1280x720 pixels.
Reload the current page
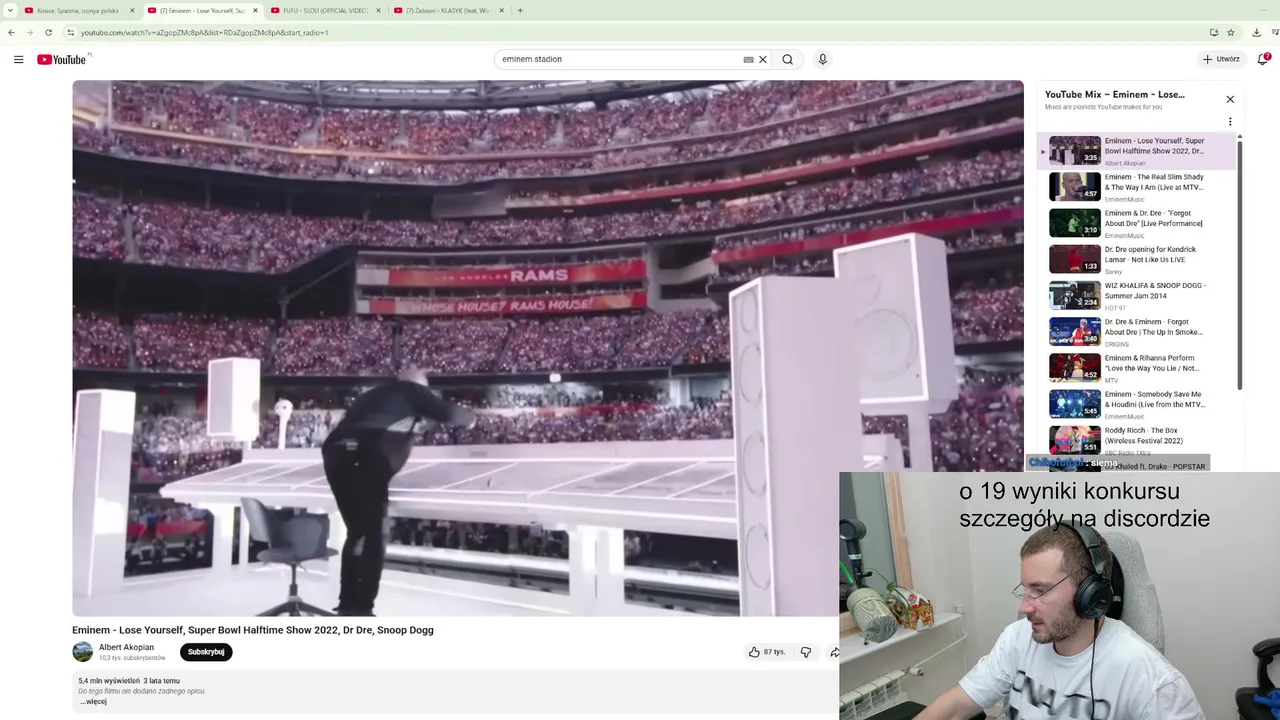pyautogui.click(x=48, y=32)
